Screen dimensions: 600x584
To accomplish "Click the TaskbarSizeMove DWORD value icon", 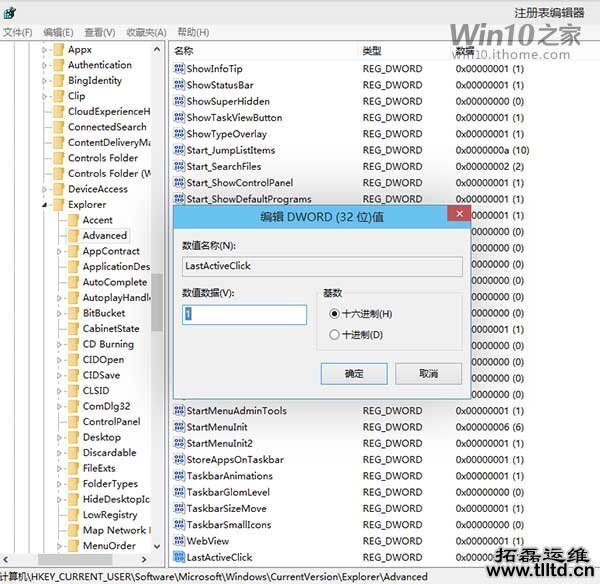I will click(x=179, y=508).
